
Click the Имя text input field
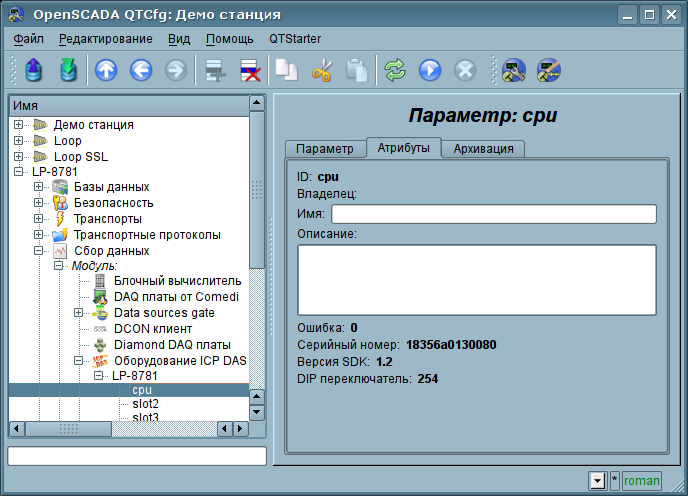tap(493, 214)
